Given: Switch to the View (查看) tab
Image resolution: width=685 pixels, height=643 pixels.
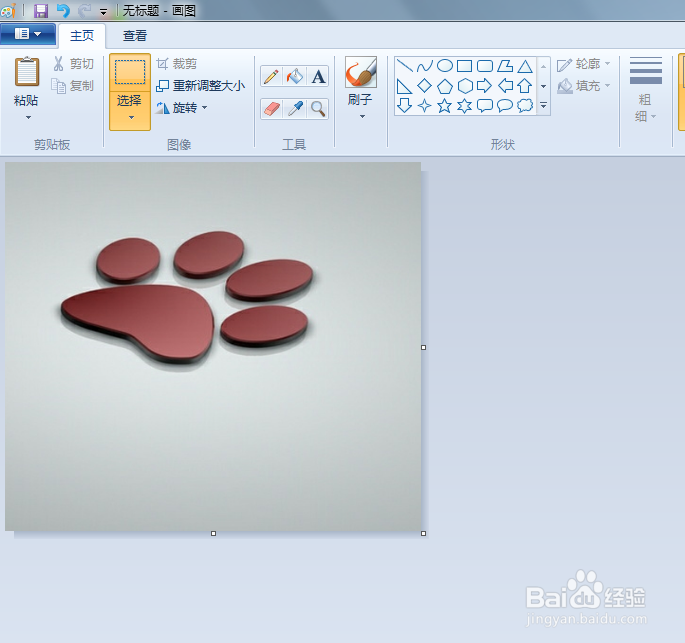Looking at the screenshot, I should pos(135,36).
